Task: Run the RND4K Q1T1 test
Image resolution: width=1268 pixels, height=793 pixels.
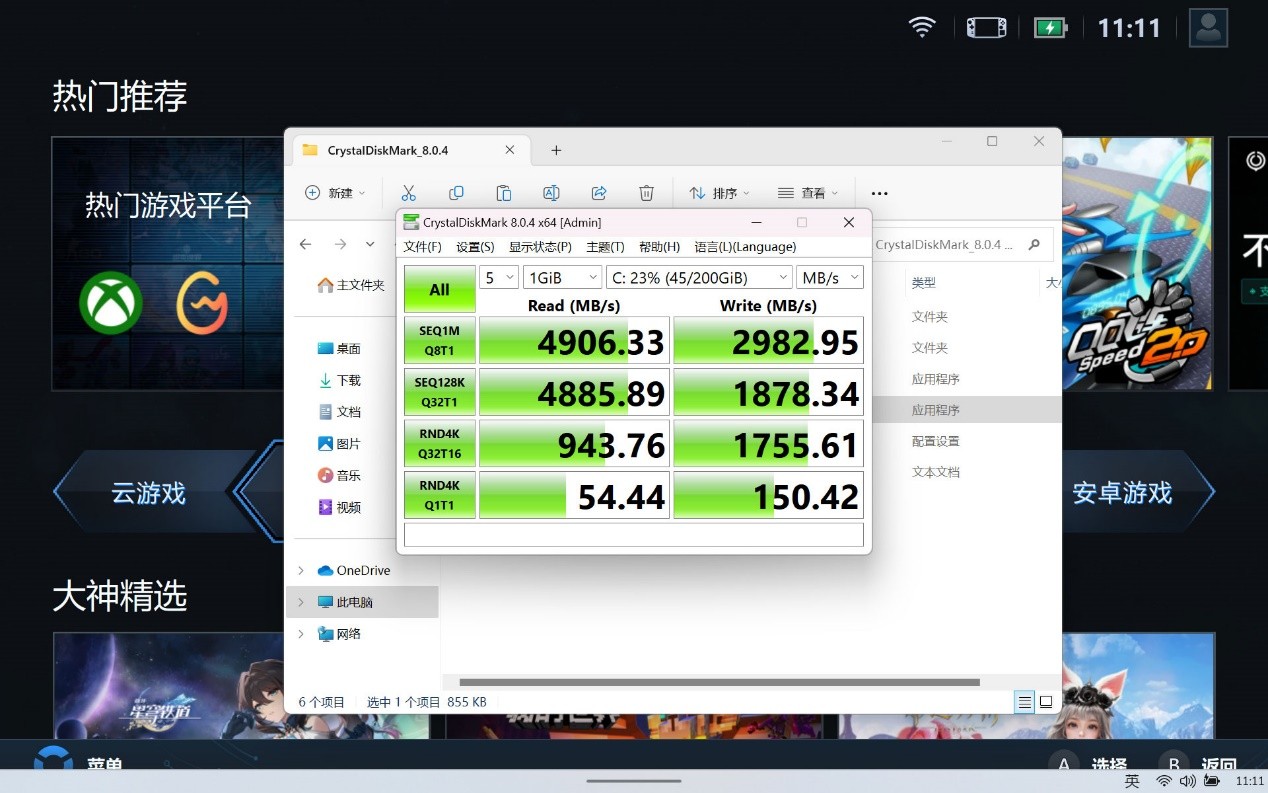Action: coord(440,495)
